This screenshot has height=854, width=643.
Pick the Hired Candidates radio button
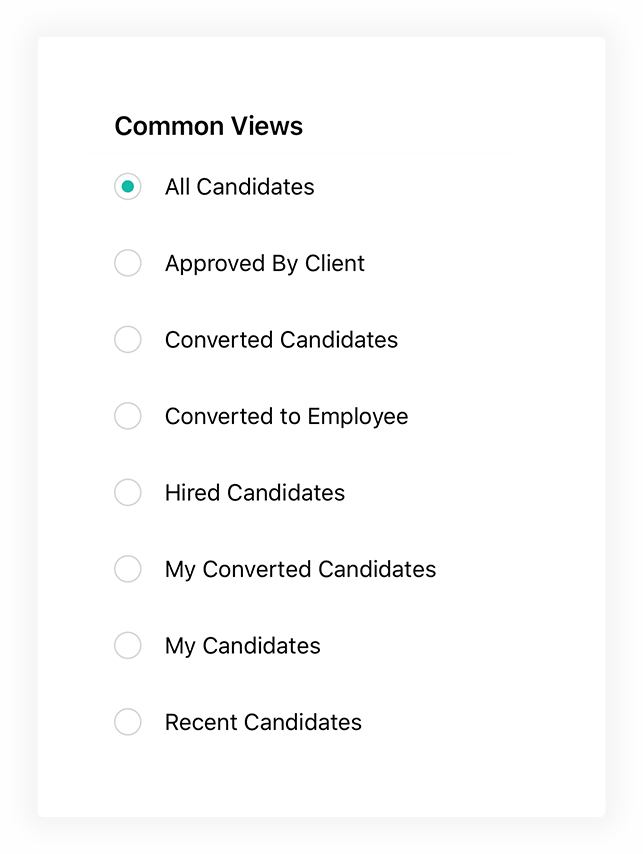click(128, 493)
